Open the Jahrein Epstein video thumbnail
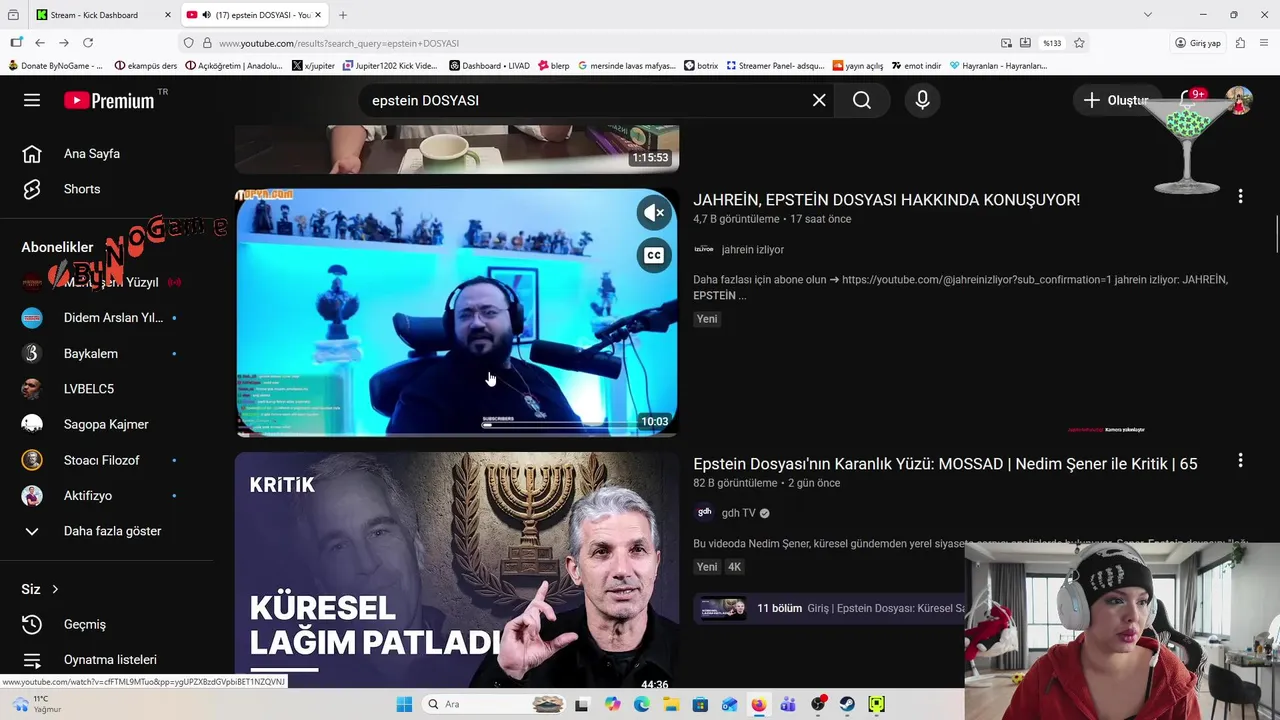The image size is (1280, 720). [x=456, y=312]
